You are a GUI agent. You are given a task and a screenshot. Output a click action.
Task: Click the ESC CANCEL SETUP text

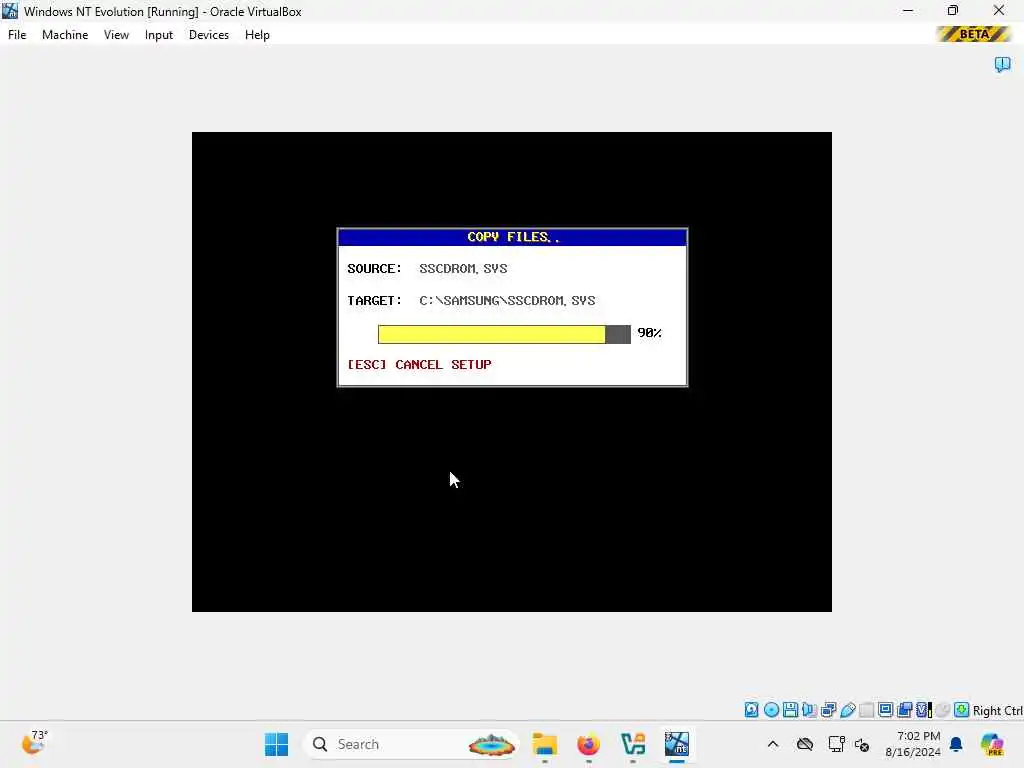point(419,364)
